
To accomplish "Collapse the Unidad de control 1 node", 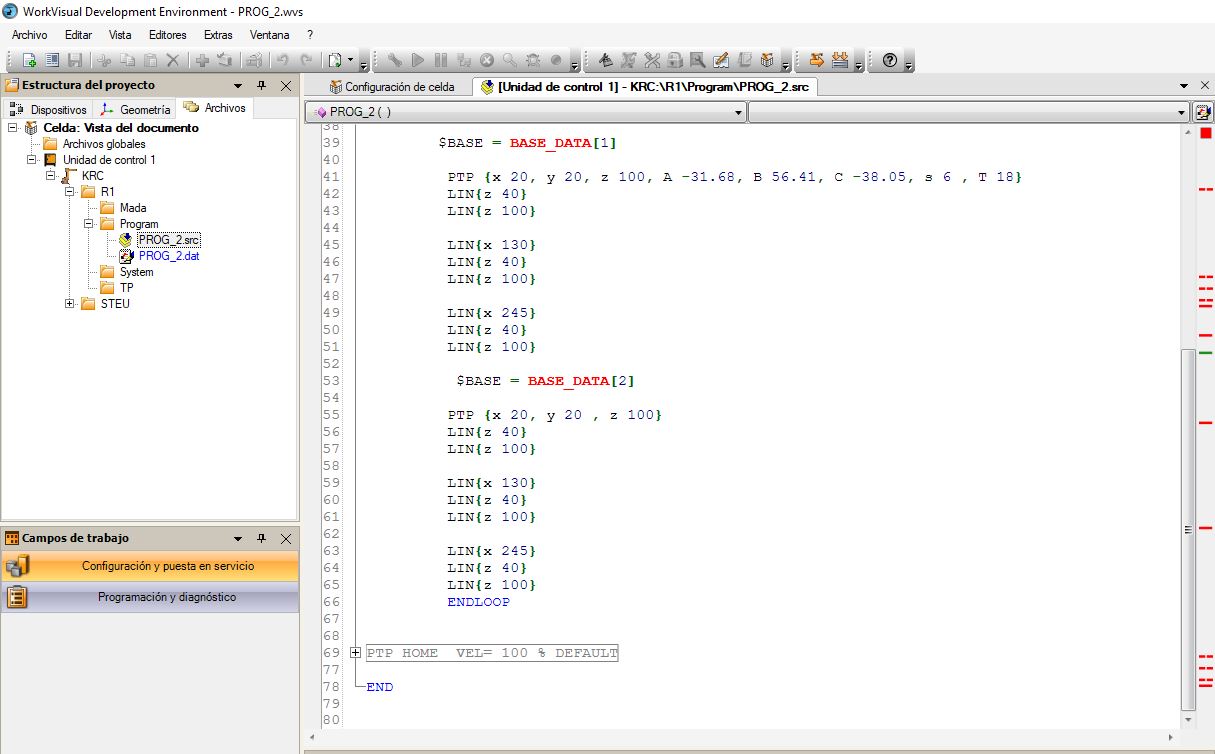I will pos(32,160).
